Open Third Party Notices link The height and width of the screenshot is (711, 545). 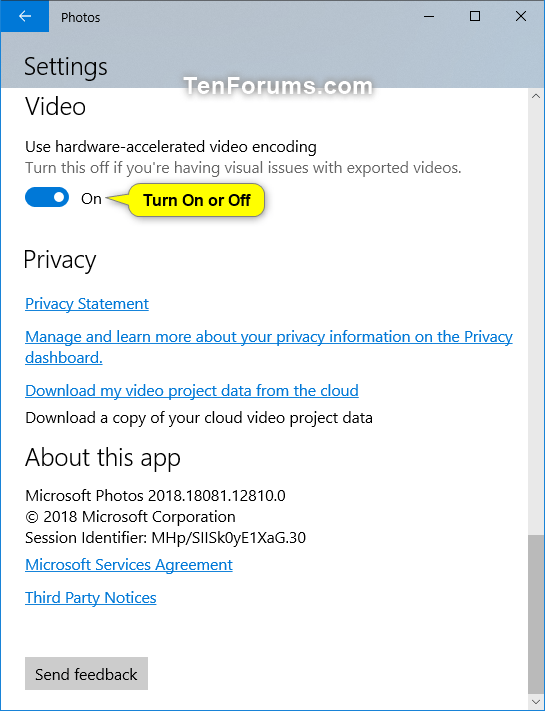(91, 598)
